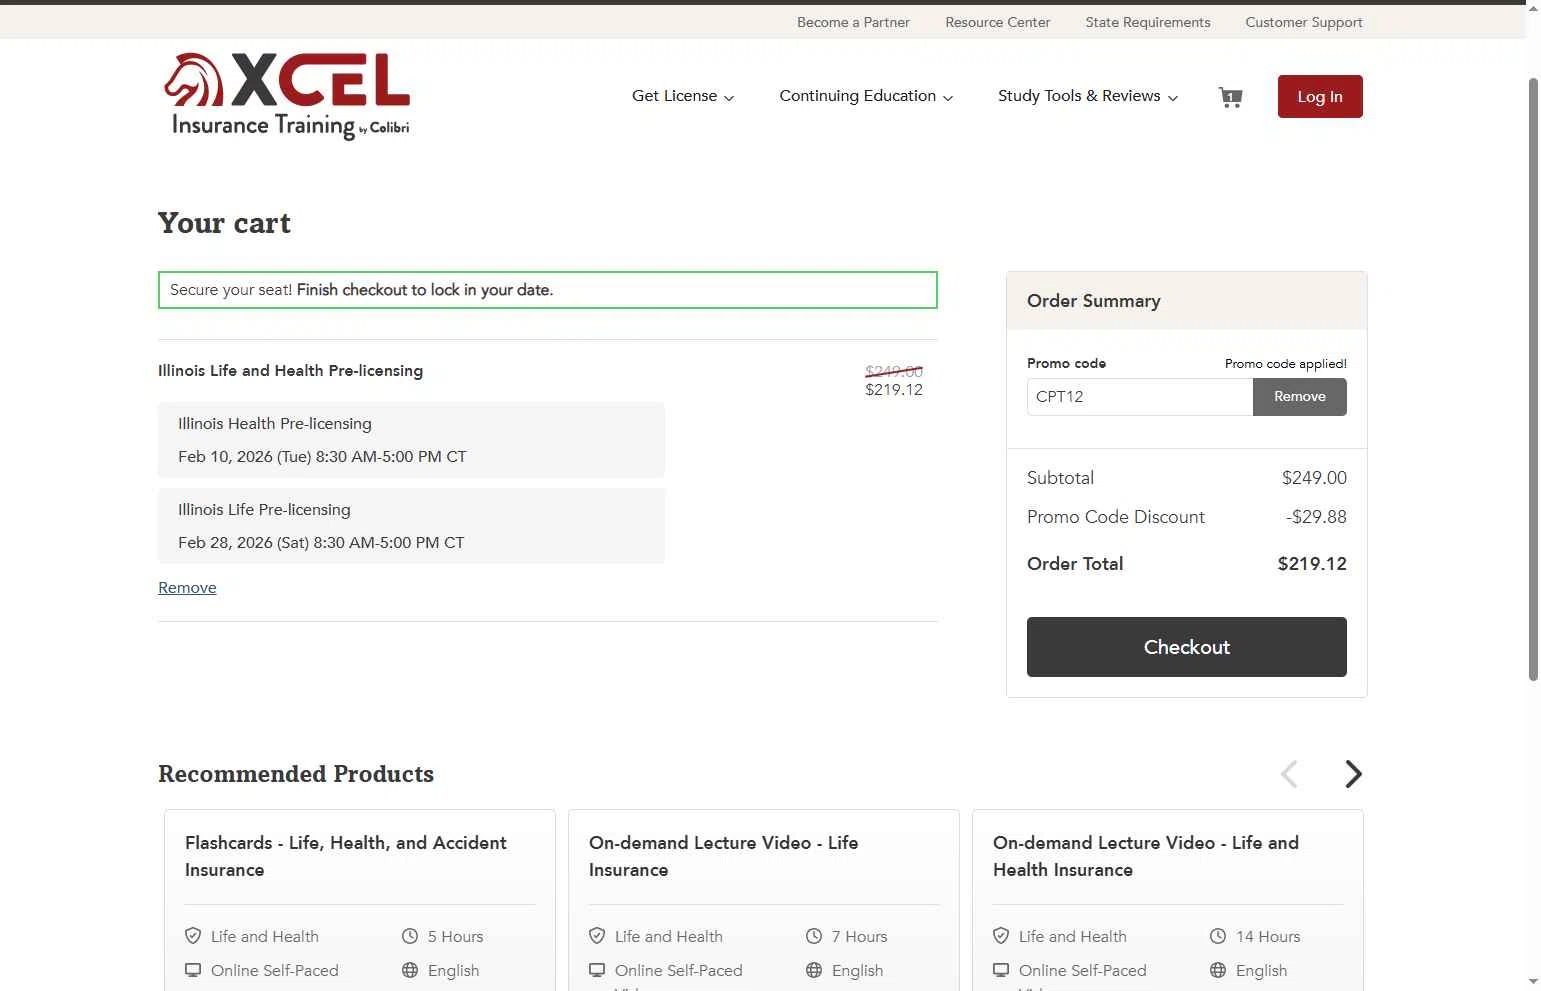Click monitor icon on Flashcards card
Viewport: 1541px width, 991px height.
pyautogui.click(x=193, y=970)
